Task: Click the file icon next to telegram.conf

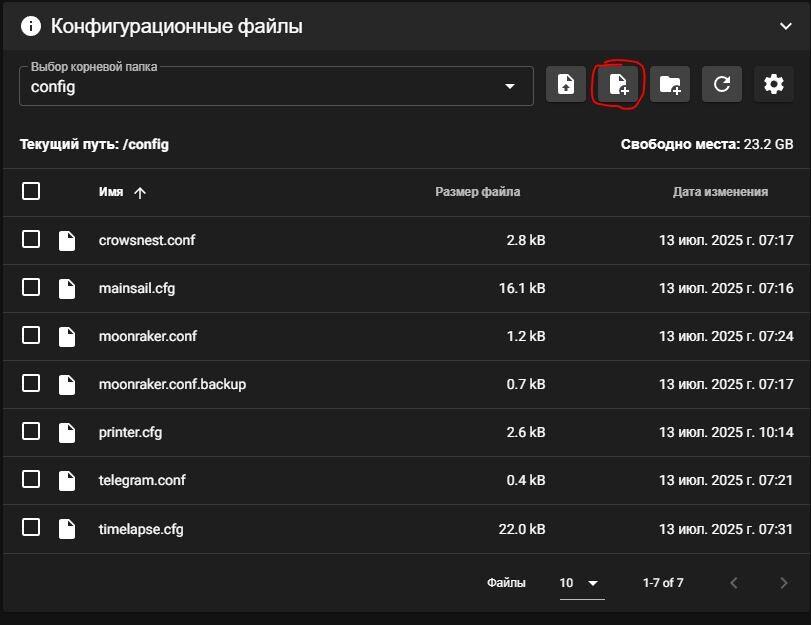Action: click(67, 480)
